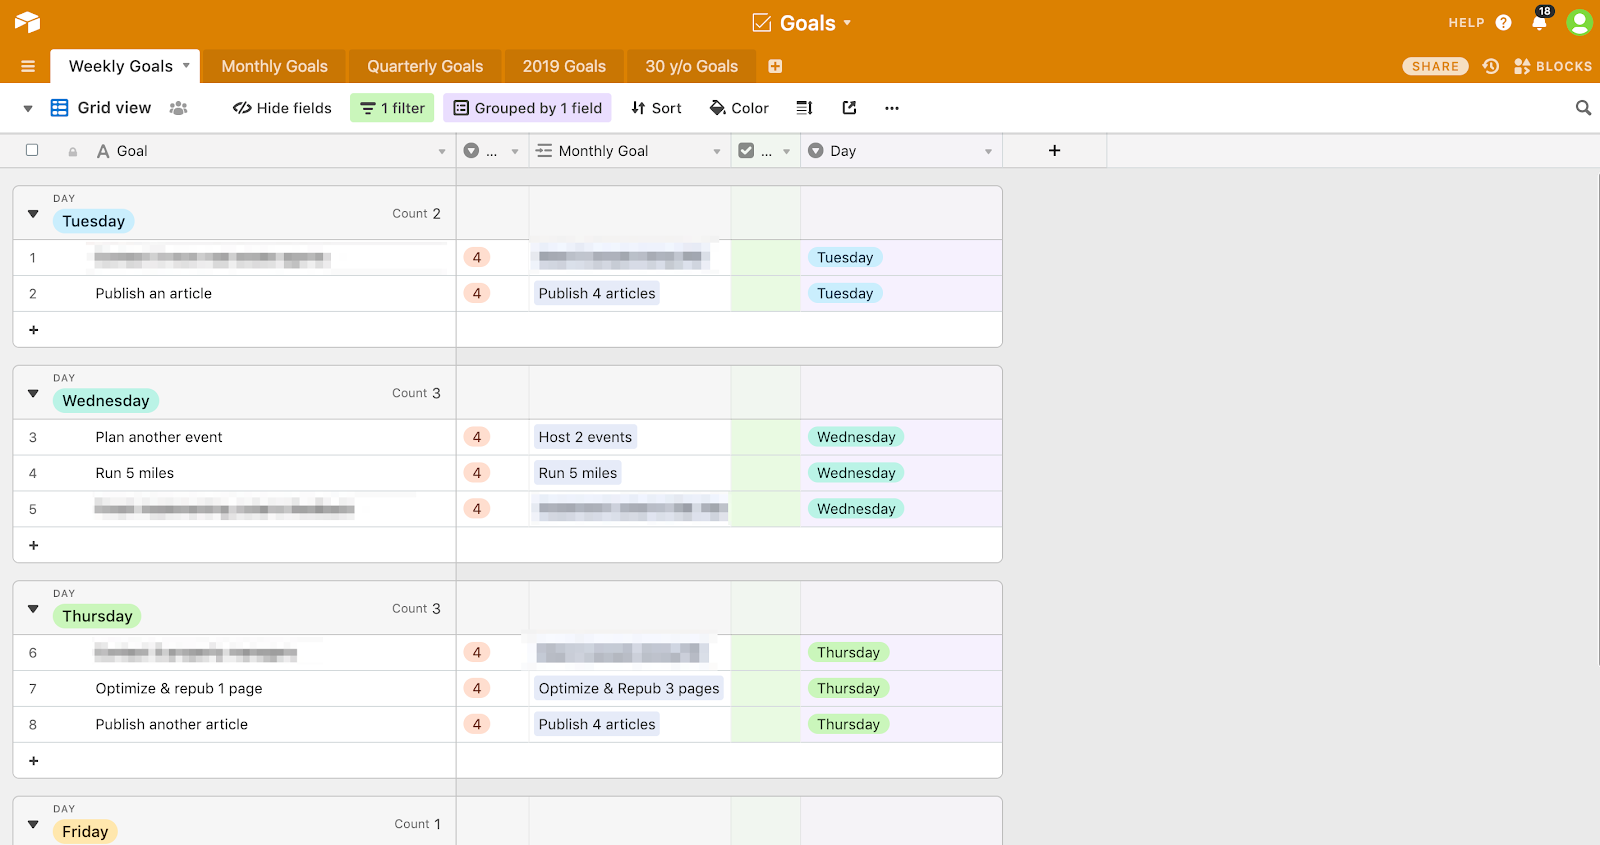The image size is (1600, 845).
Task: Click the Share button
Action: (x=1435, y=66)
